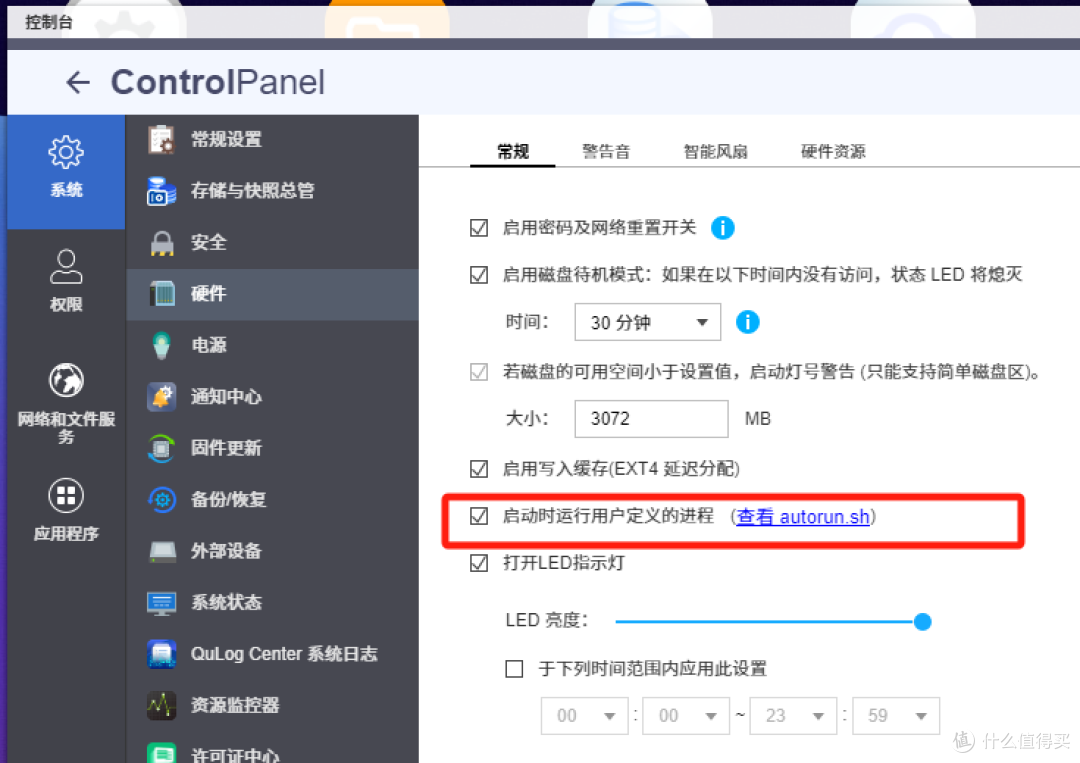Toggle 启用写入缓存 EXT4 checkbox
Viewport: 1080px width, 763px height.
[479, 469]
